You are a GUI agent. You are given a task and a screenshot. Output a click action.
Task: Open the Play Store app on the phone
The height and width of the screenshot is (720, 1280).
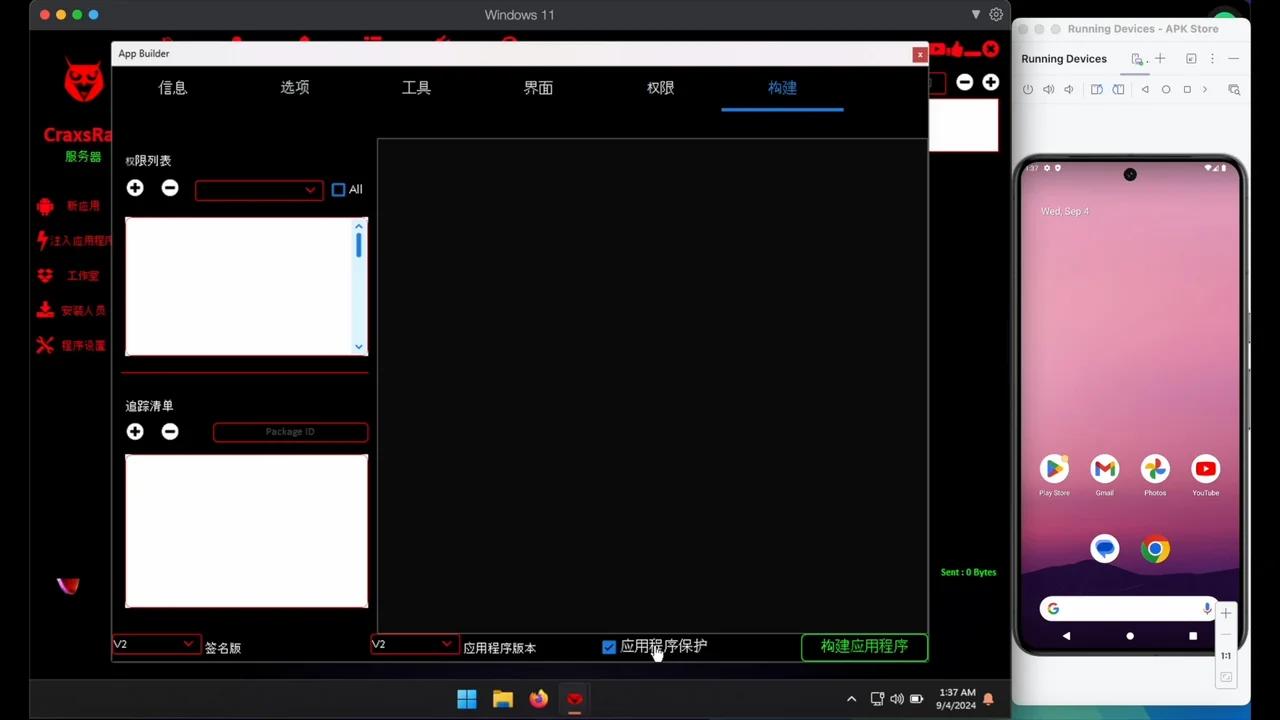1054,469
